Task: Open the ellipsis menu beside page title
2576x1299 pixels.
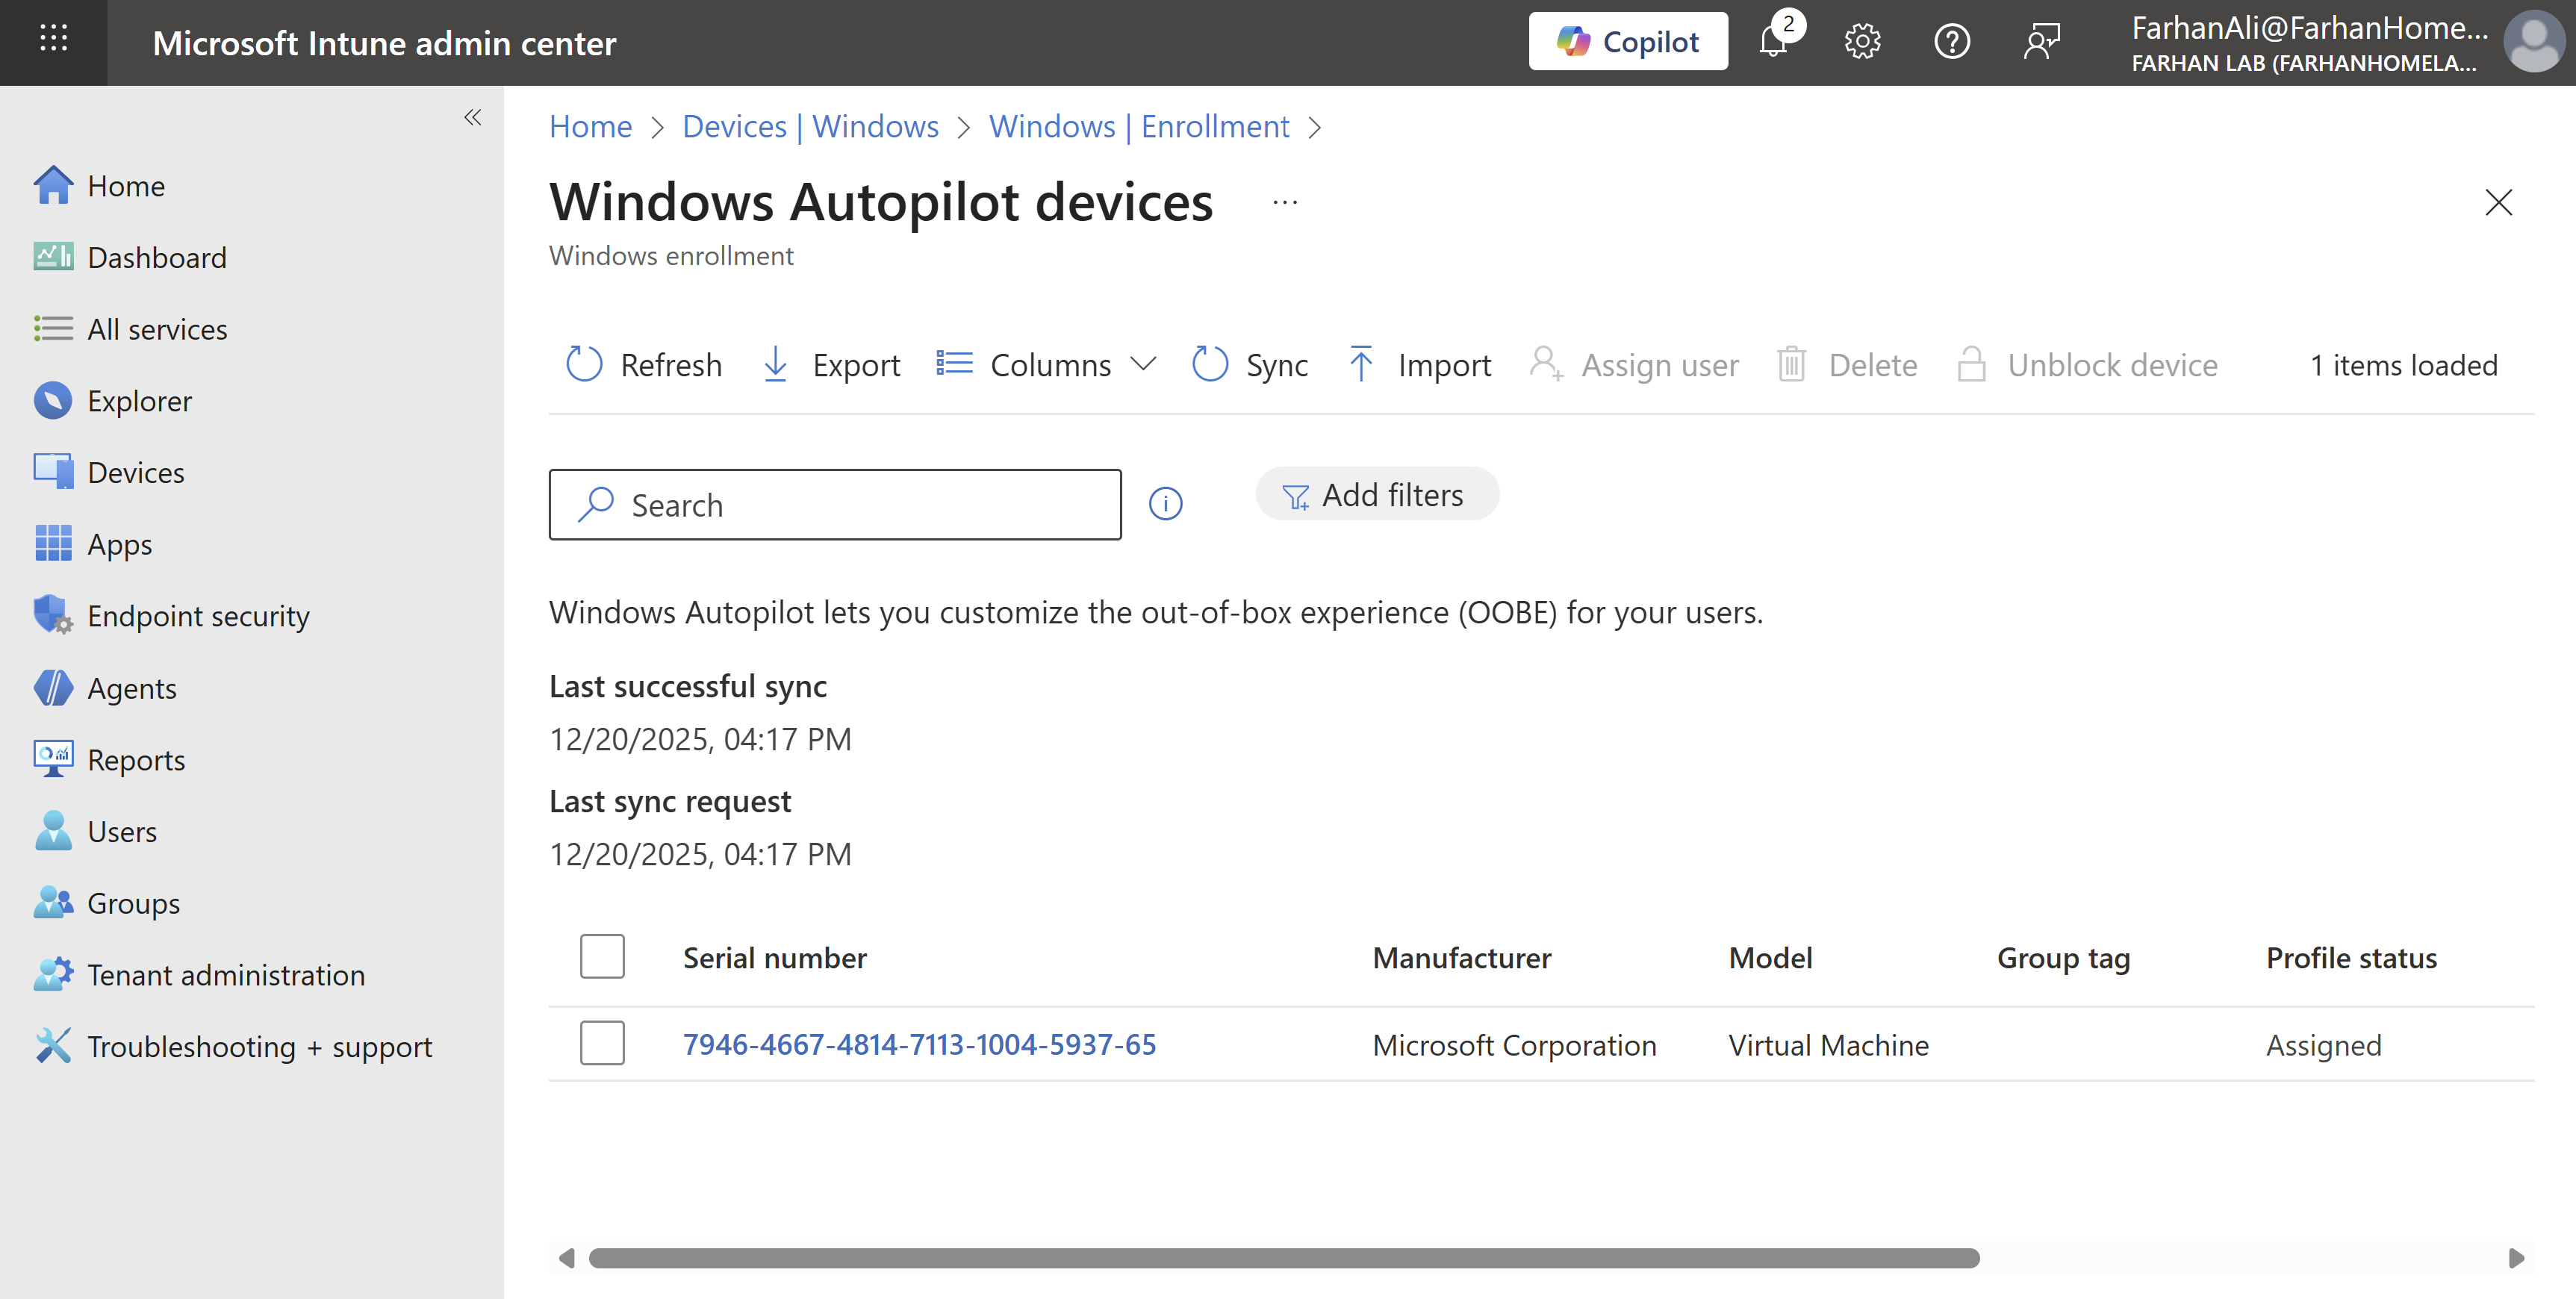Action: [x=1285, y=203]
